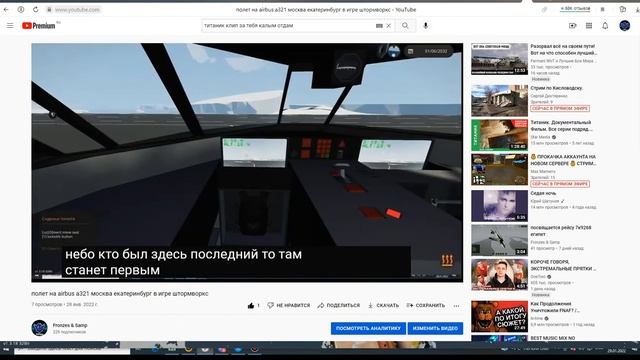Click the video title below the player
The image size is (640, 360).
click(120, 293)
